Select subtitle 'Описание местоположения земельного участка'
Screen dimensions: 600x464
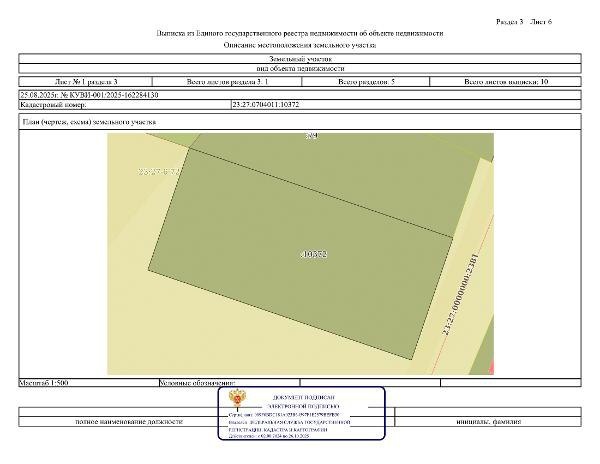click(300, 45)
